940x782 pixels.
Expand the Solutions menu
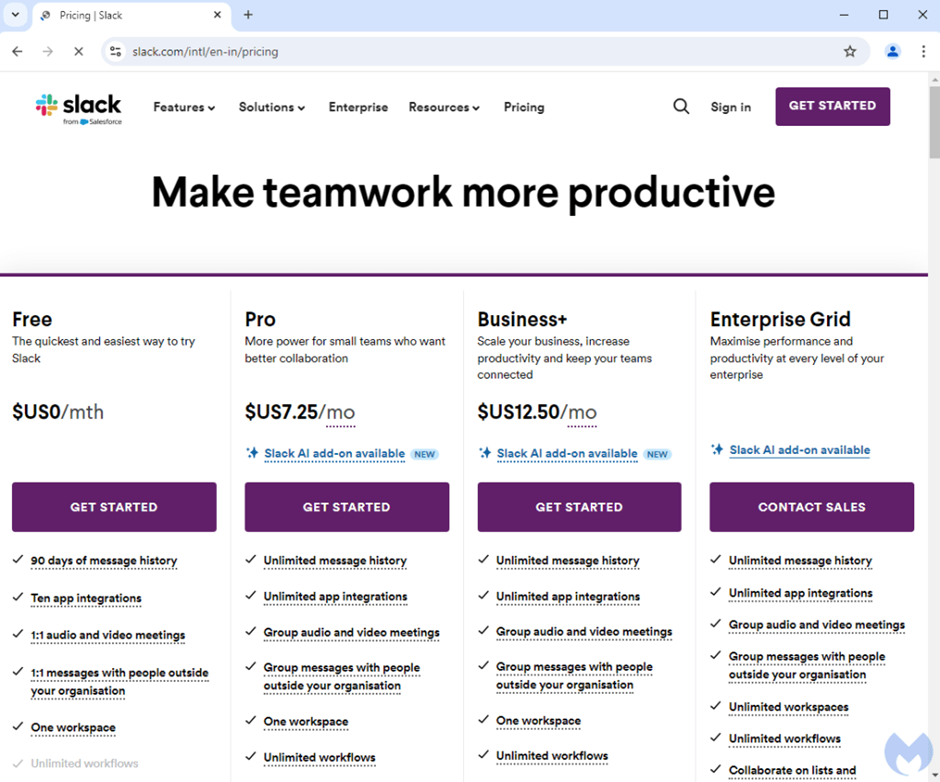[x=272, y=107]
